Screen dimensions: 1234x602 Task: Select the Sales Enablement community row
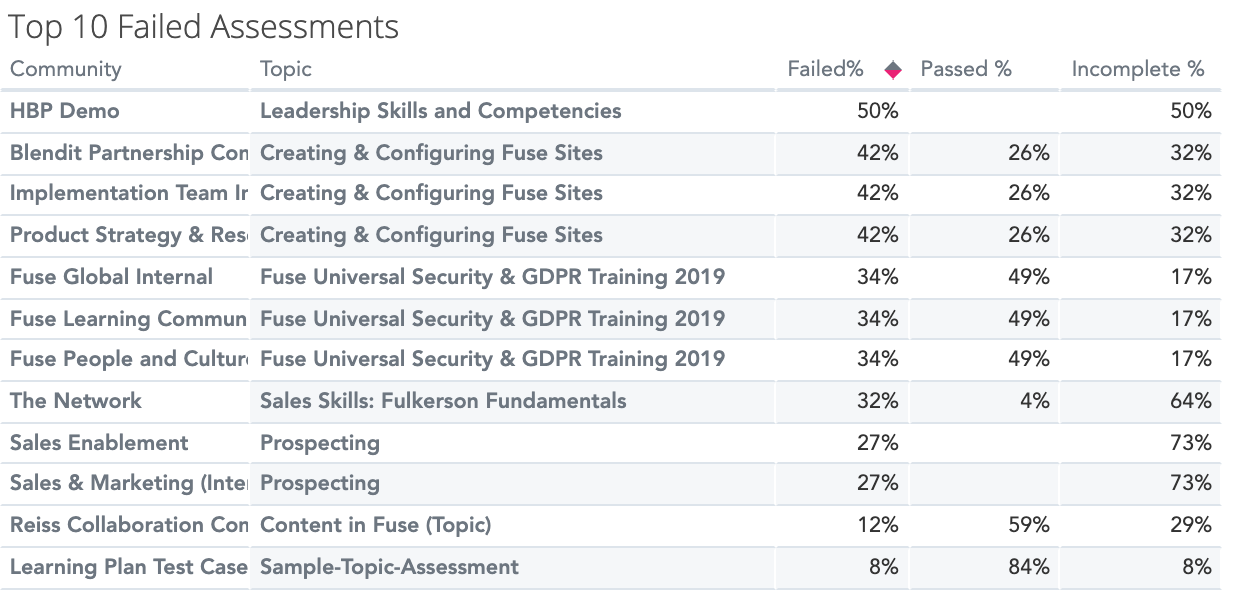tap(99, 443)
